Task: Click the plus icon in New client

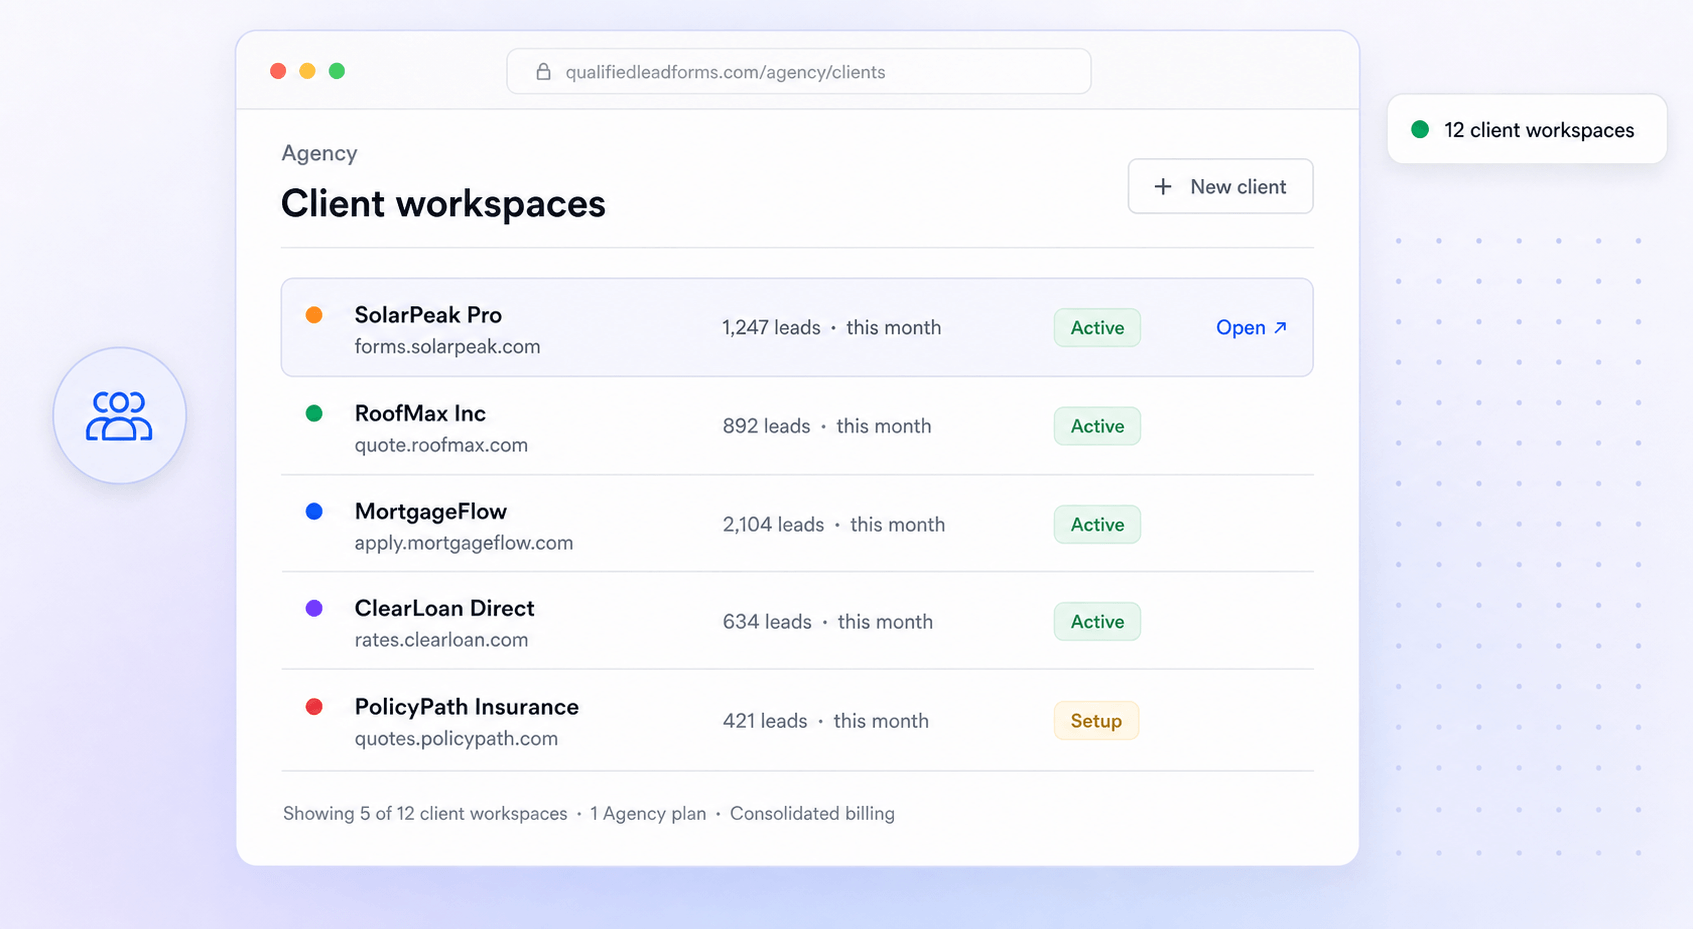Action: (x=1163, y=187)
